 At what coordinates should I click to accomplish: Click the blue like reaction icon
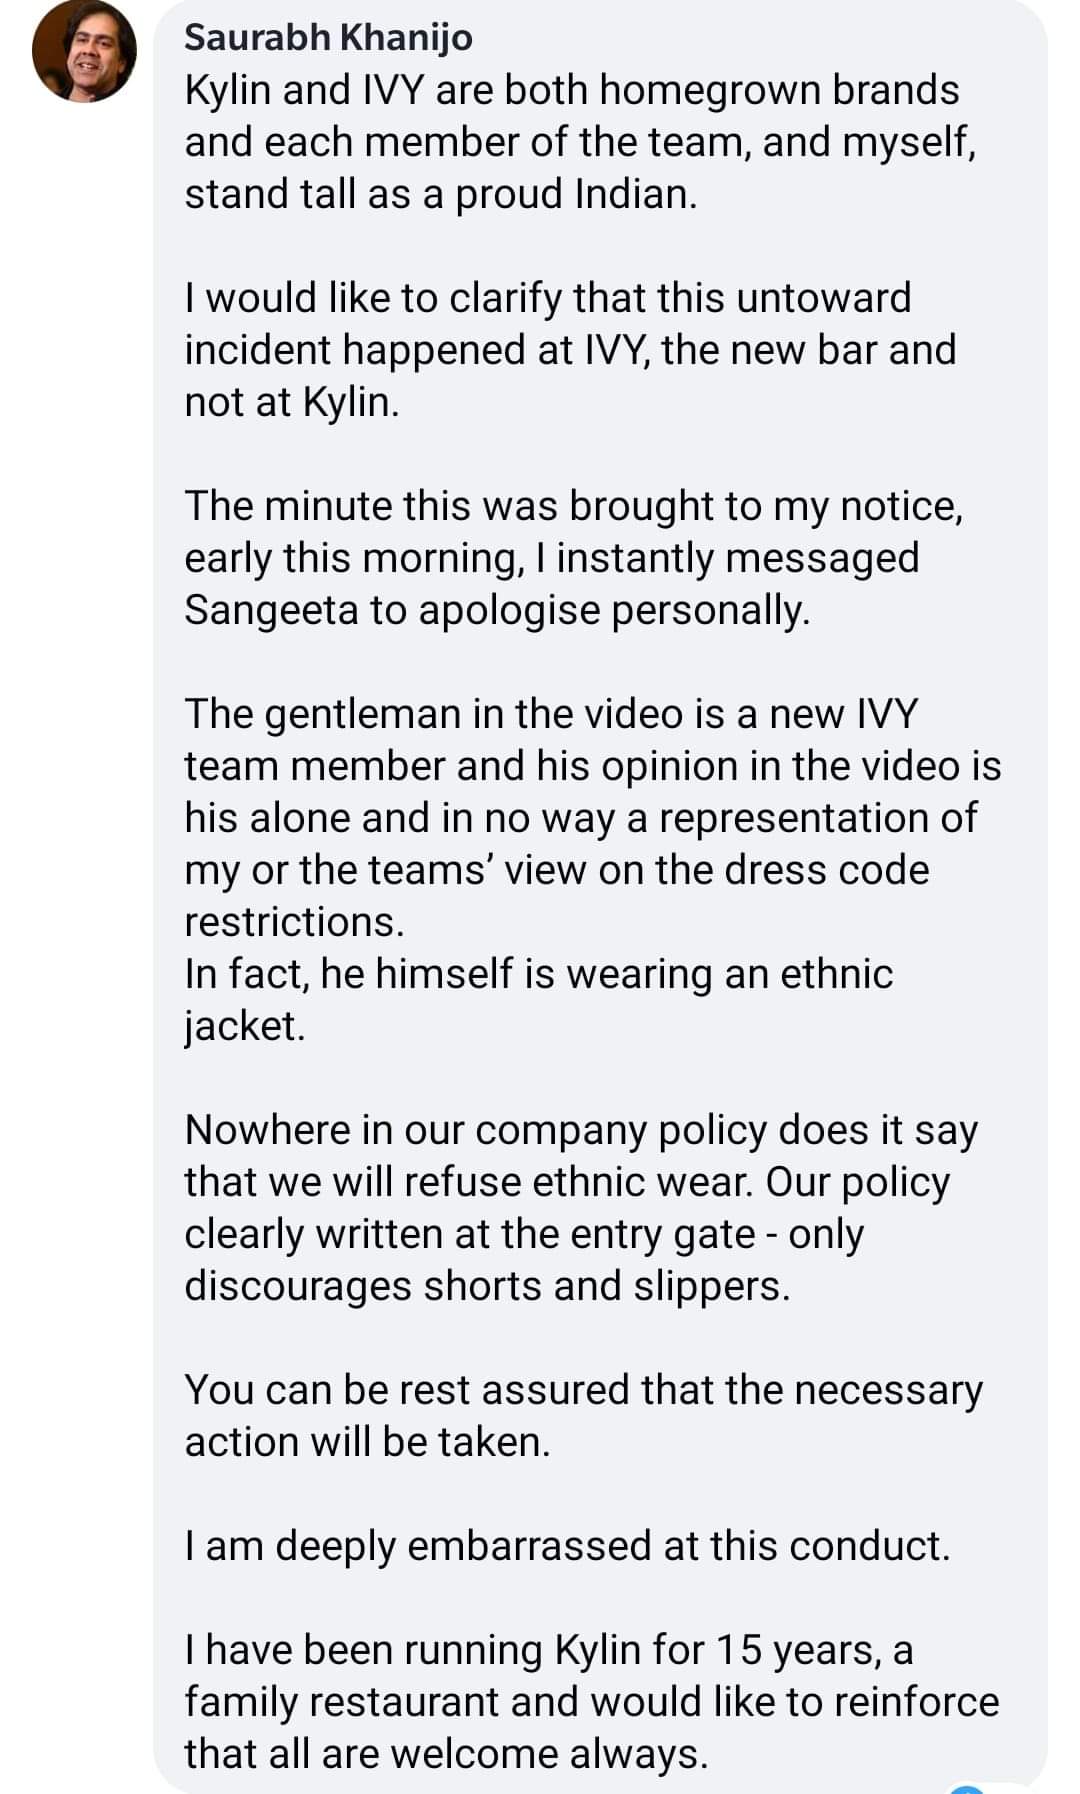coord(968,1788)
